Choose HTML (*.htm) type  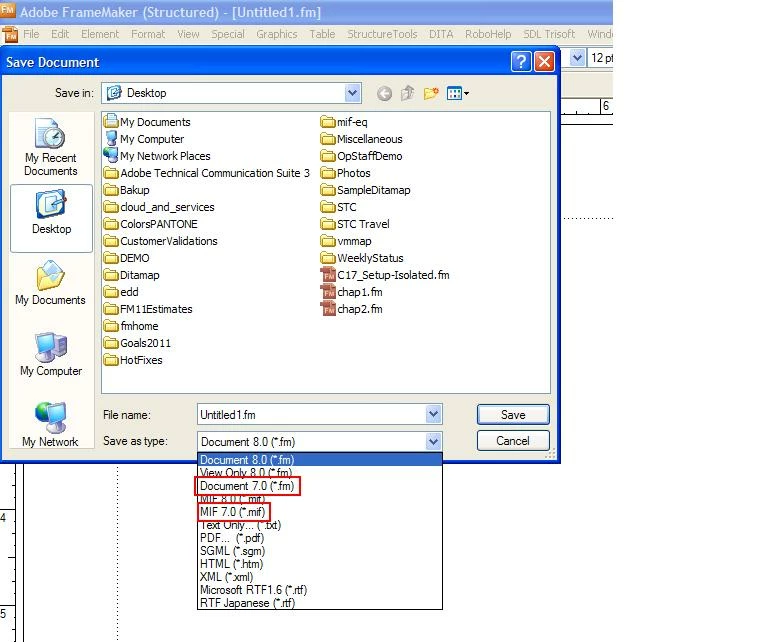coord(320,564)
